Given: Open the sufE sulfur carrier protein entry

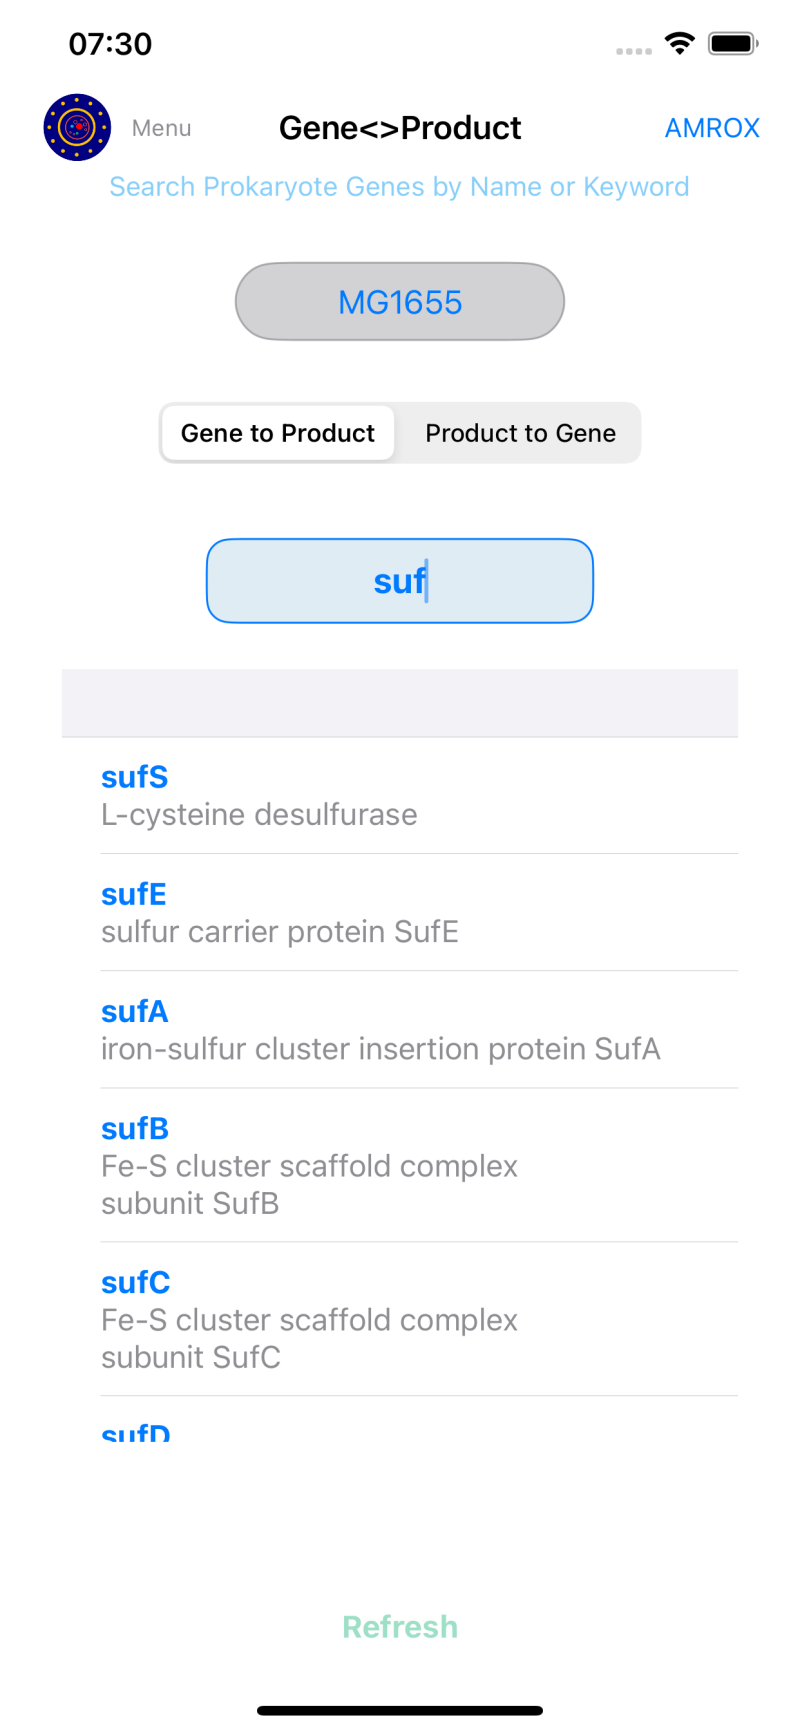Looking at the screenshot, I should 400,913.
